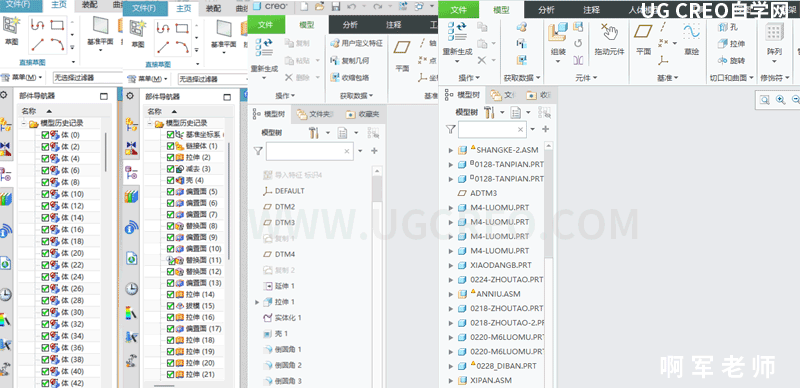800x388 pixels.
Task: Click 复制几何 in the Creo part window
Action: click(349, 60)
